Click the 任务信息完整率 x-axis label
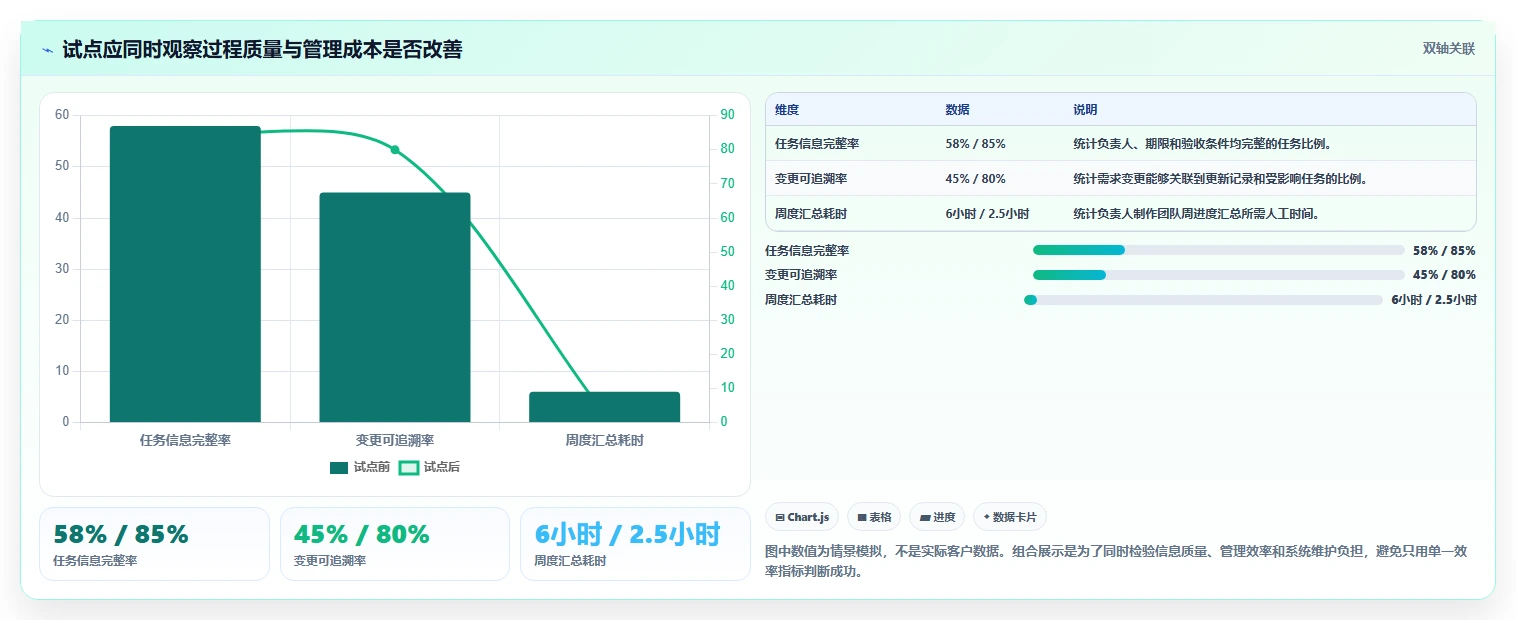1516x620 pixels. pyautogui.click(x=185, y=440)
